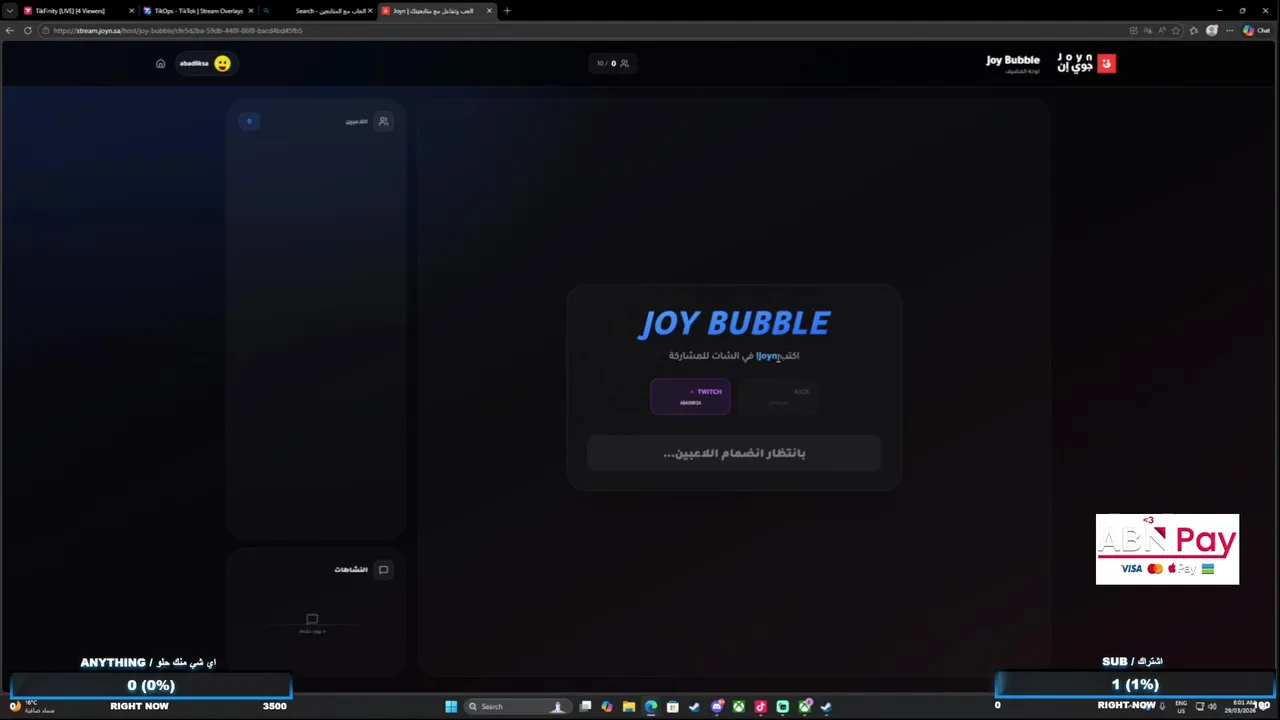Screen dimensions: 1280x720
Task: Switch to TikOps Stream Overlays tab
Action: click(198, 11)
